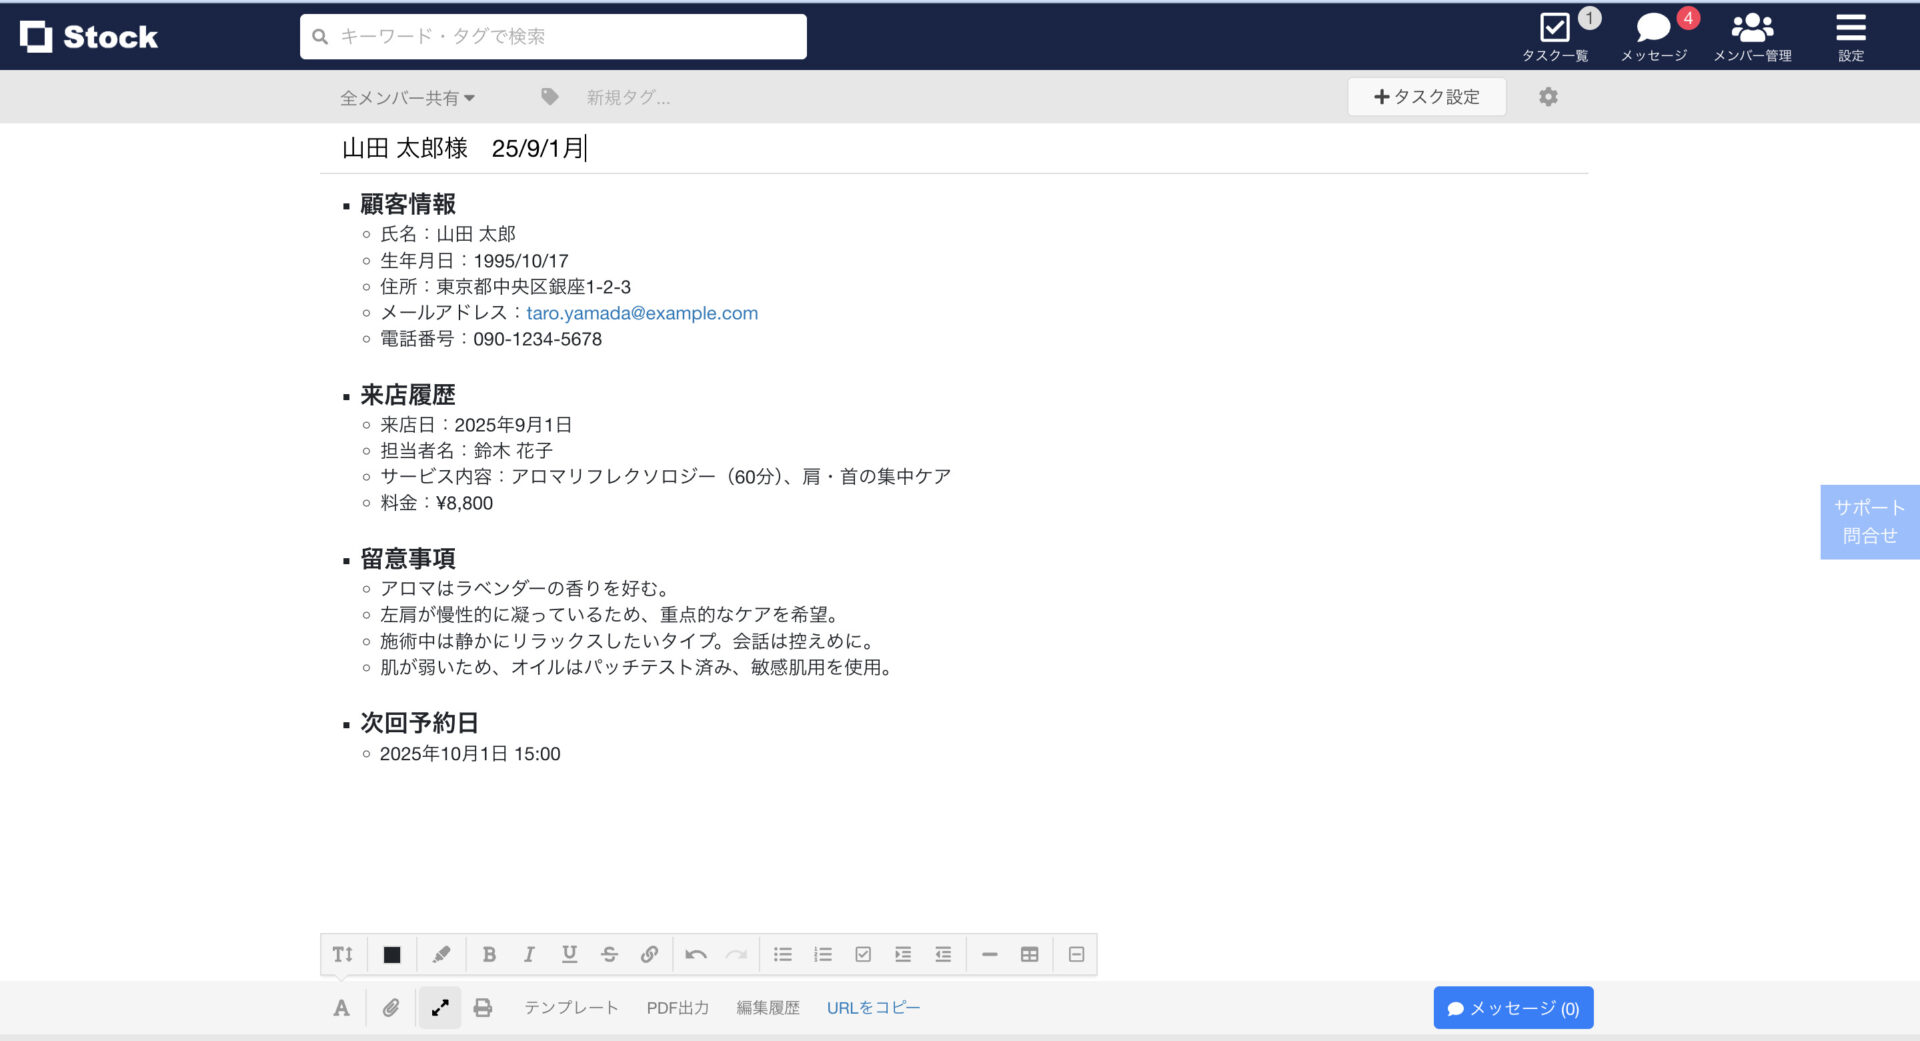1920x1041 pixels.
Task: Insert a checklist from the toolbar
Action: (x=863, y=954)
